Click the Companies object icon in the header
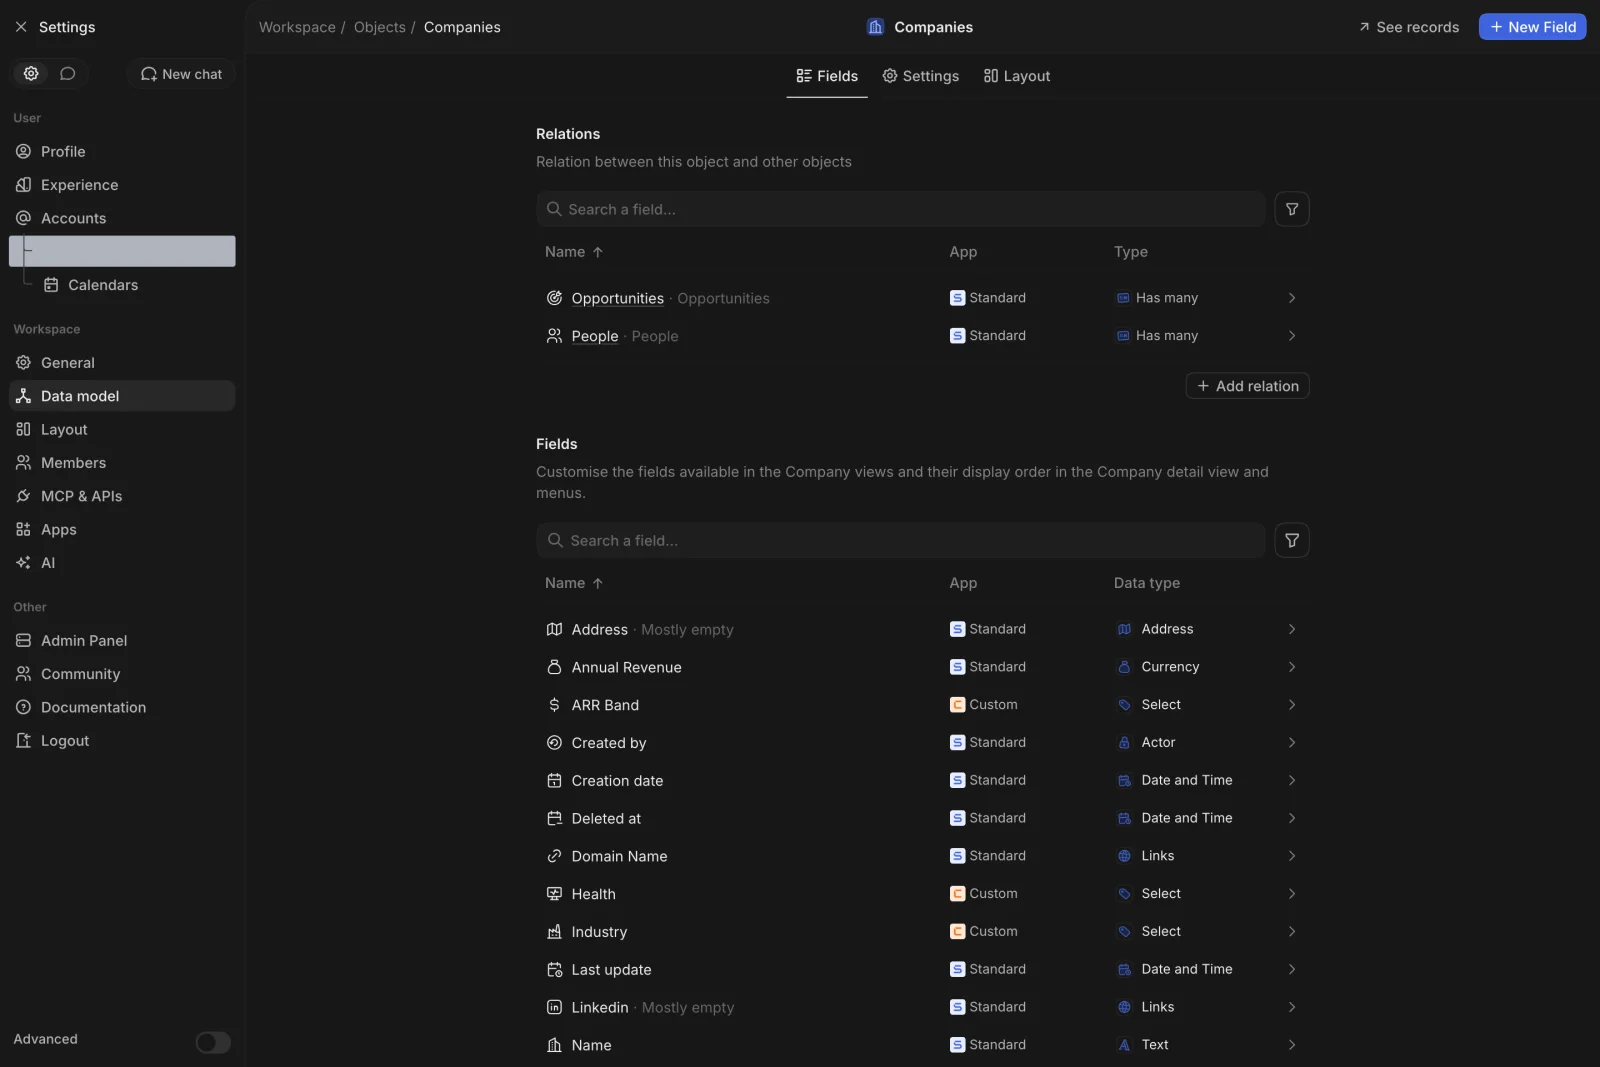 876,27
